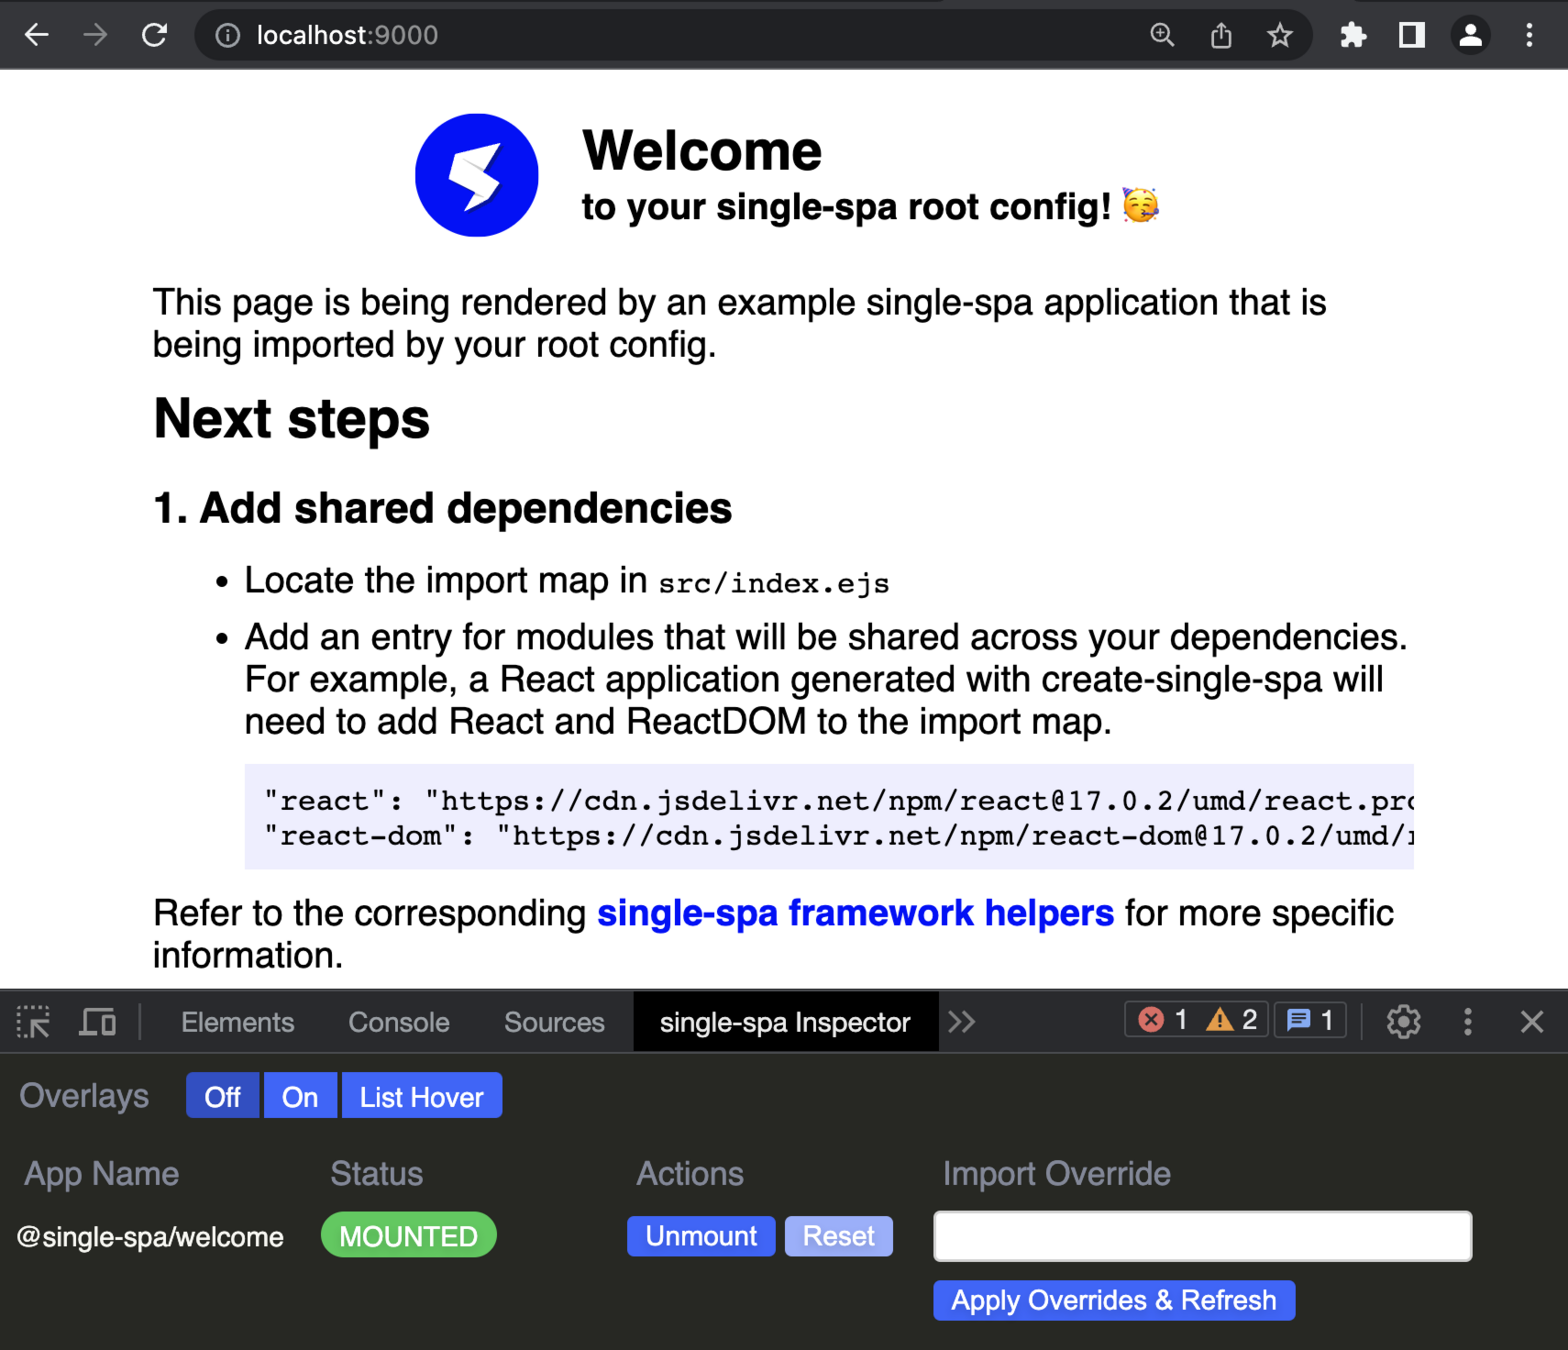The height and width of the screenshot is (1350, 1568).
Task: Reload the page with the refresh icon
Action: (x=154, y=35)
